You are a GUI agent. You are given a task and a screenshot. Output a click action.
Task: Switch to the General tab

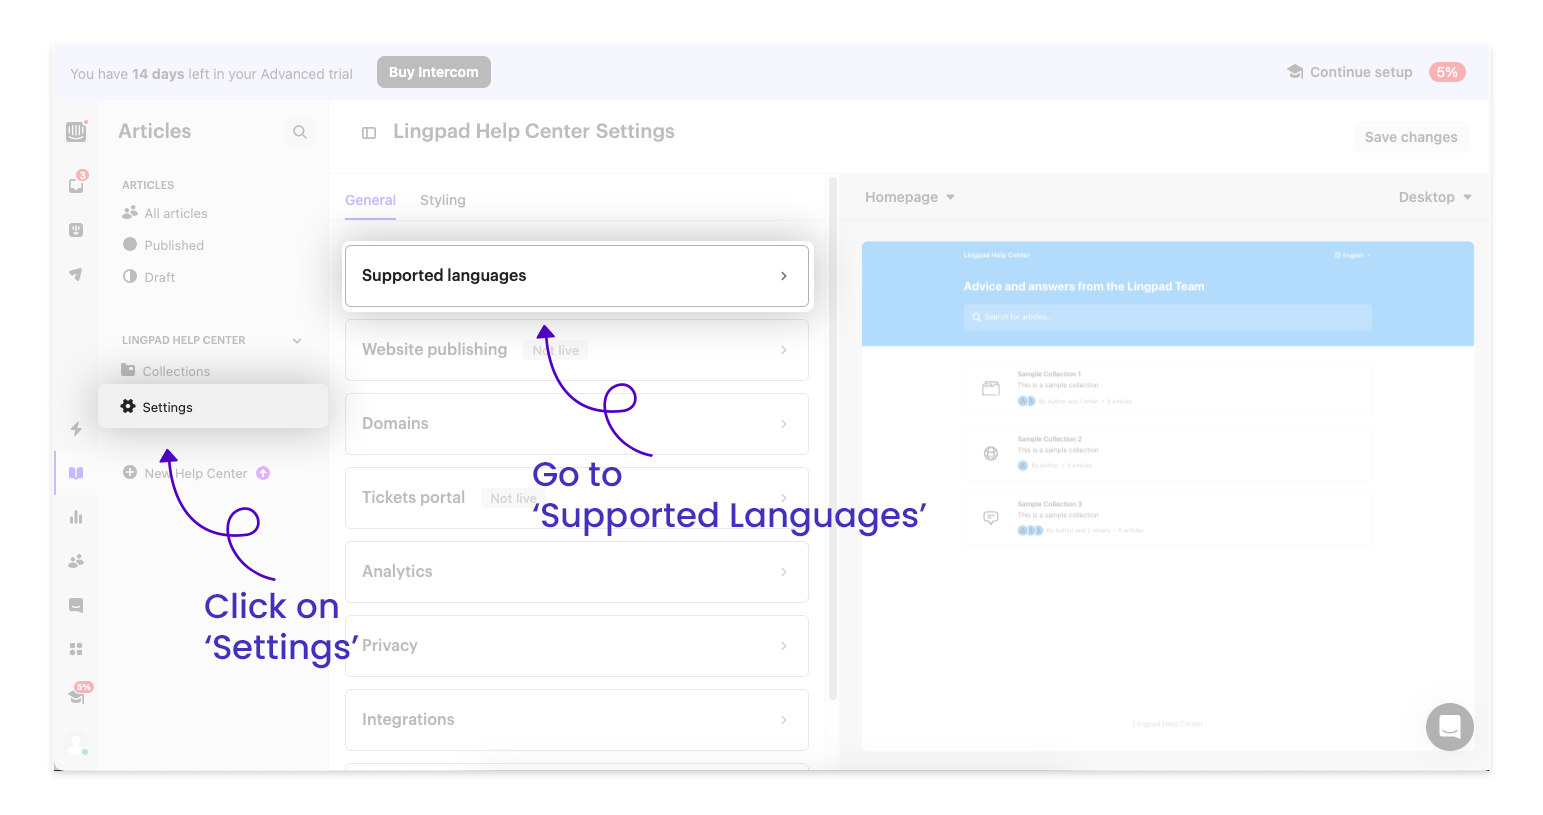pos(370,200)
